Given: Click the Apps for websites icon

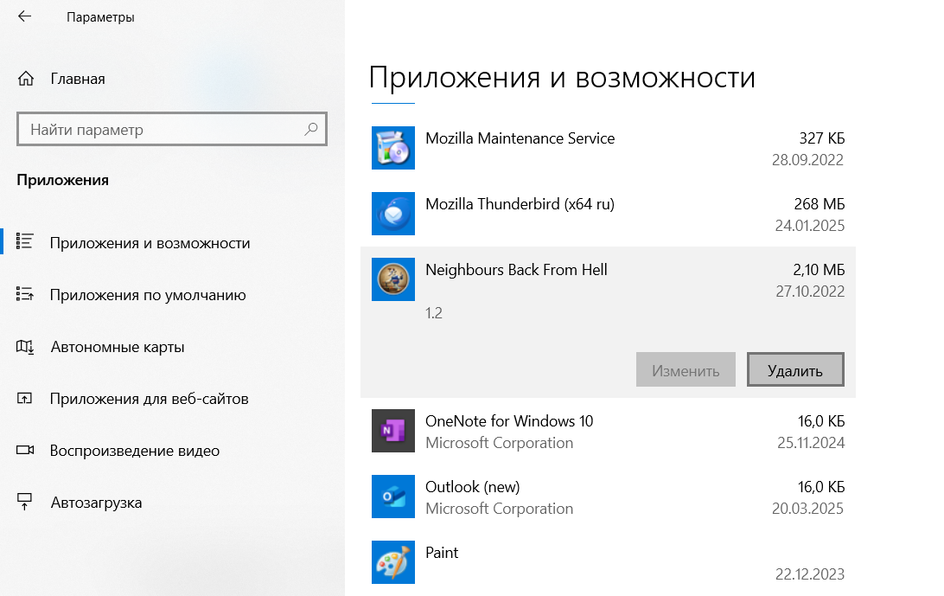Looking at the screenshot, I should point(25,399).
